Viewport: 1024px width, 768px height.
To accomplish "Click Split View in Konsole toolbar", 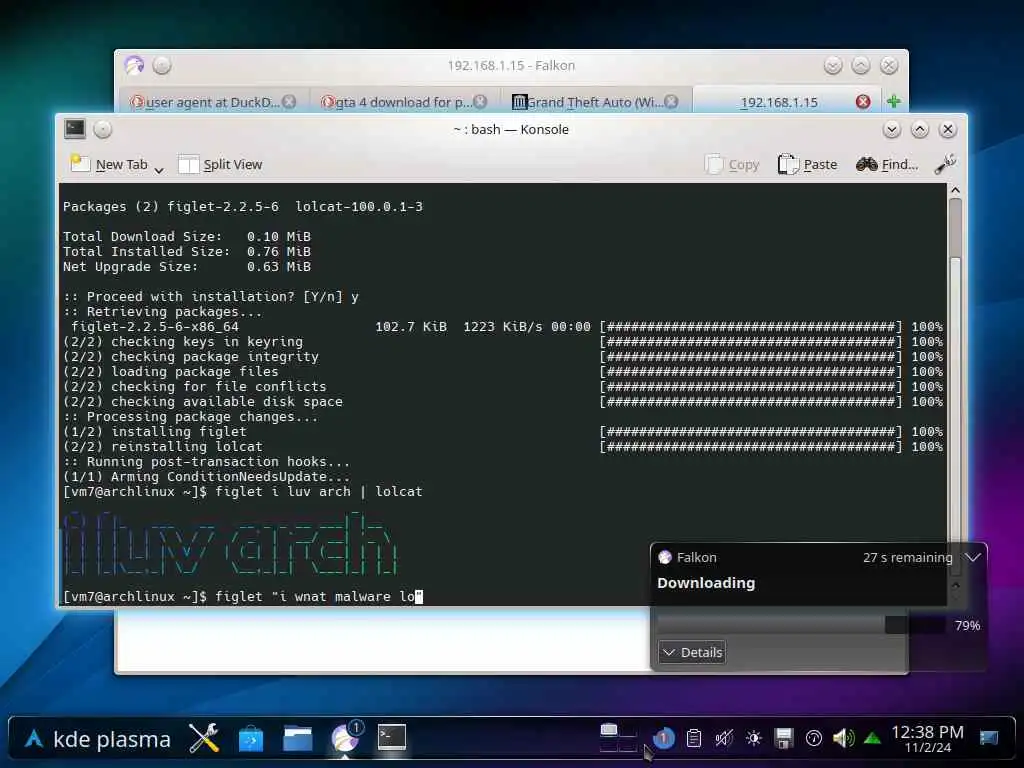I will (220, 165).
